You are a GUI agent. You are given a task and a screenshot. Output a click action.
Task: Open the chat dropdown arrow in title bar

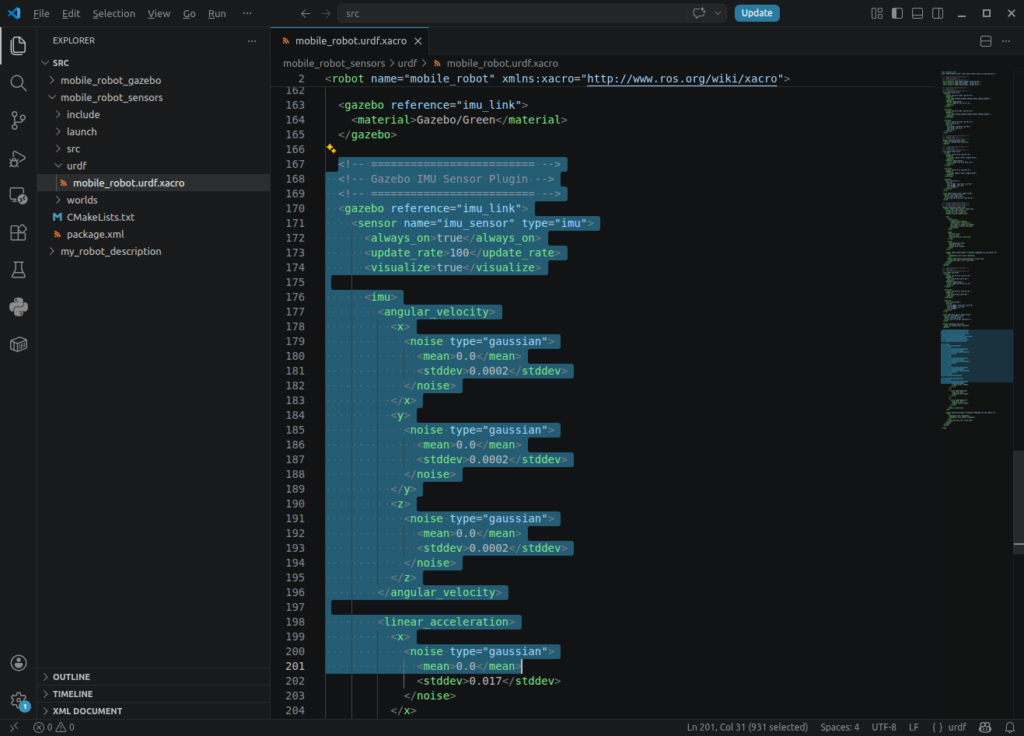[718, 13]
